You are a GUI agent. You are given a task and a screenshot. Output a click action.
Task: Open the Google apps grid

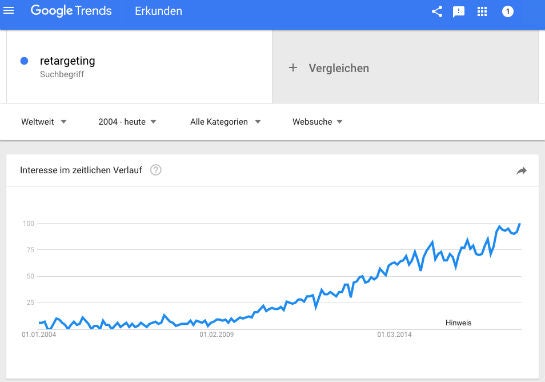click(x=482, y=11)
